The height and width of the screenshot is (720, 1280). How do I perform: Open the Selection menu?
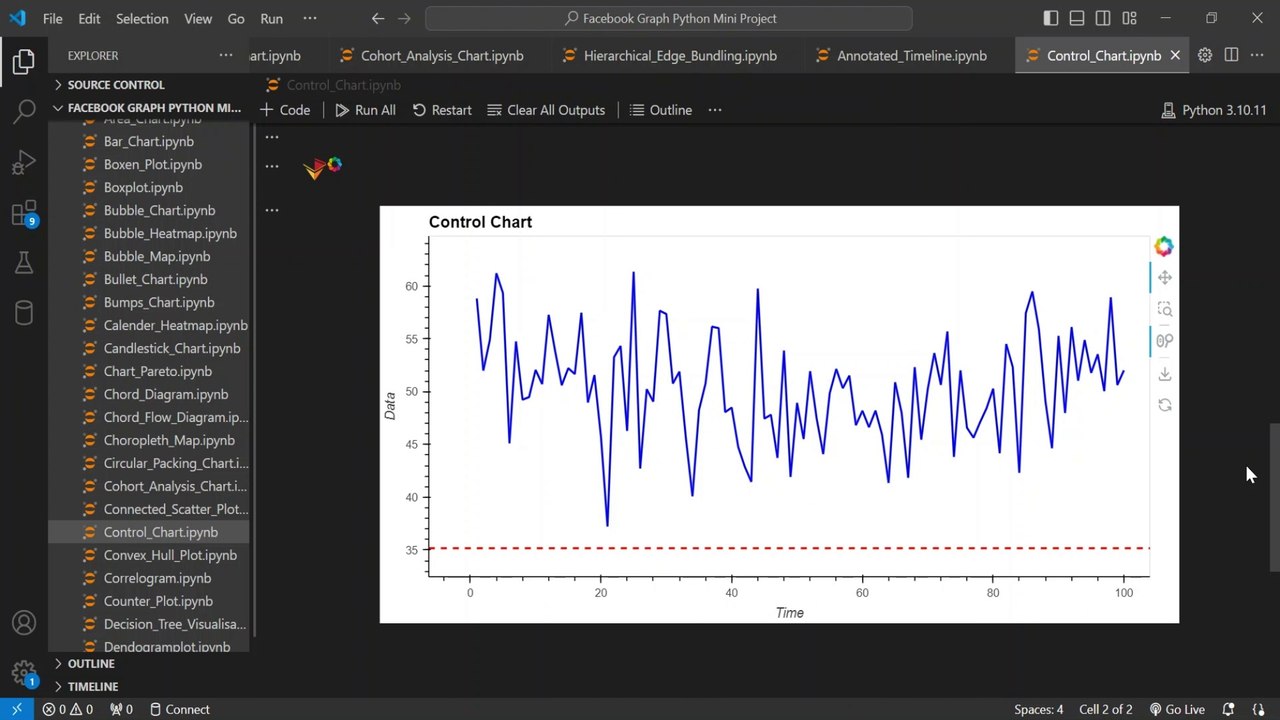pos(142,18)
